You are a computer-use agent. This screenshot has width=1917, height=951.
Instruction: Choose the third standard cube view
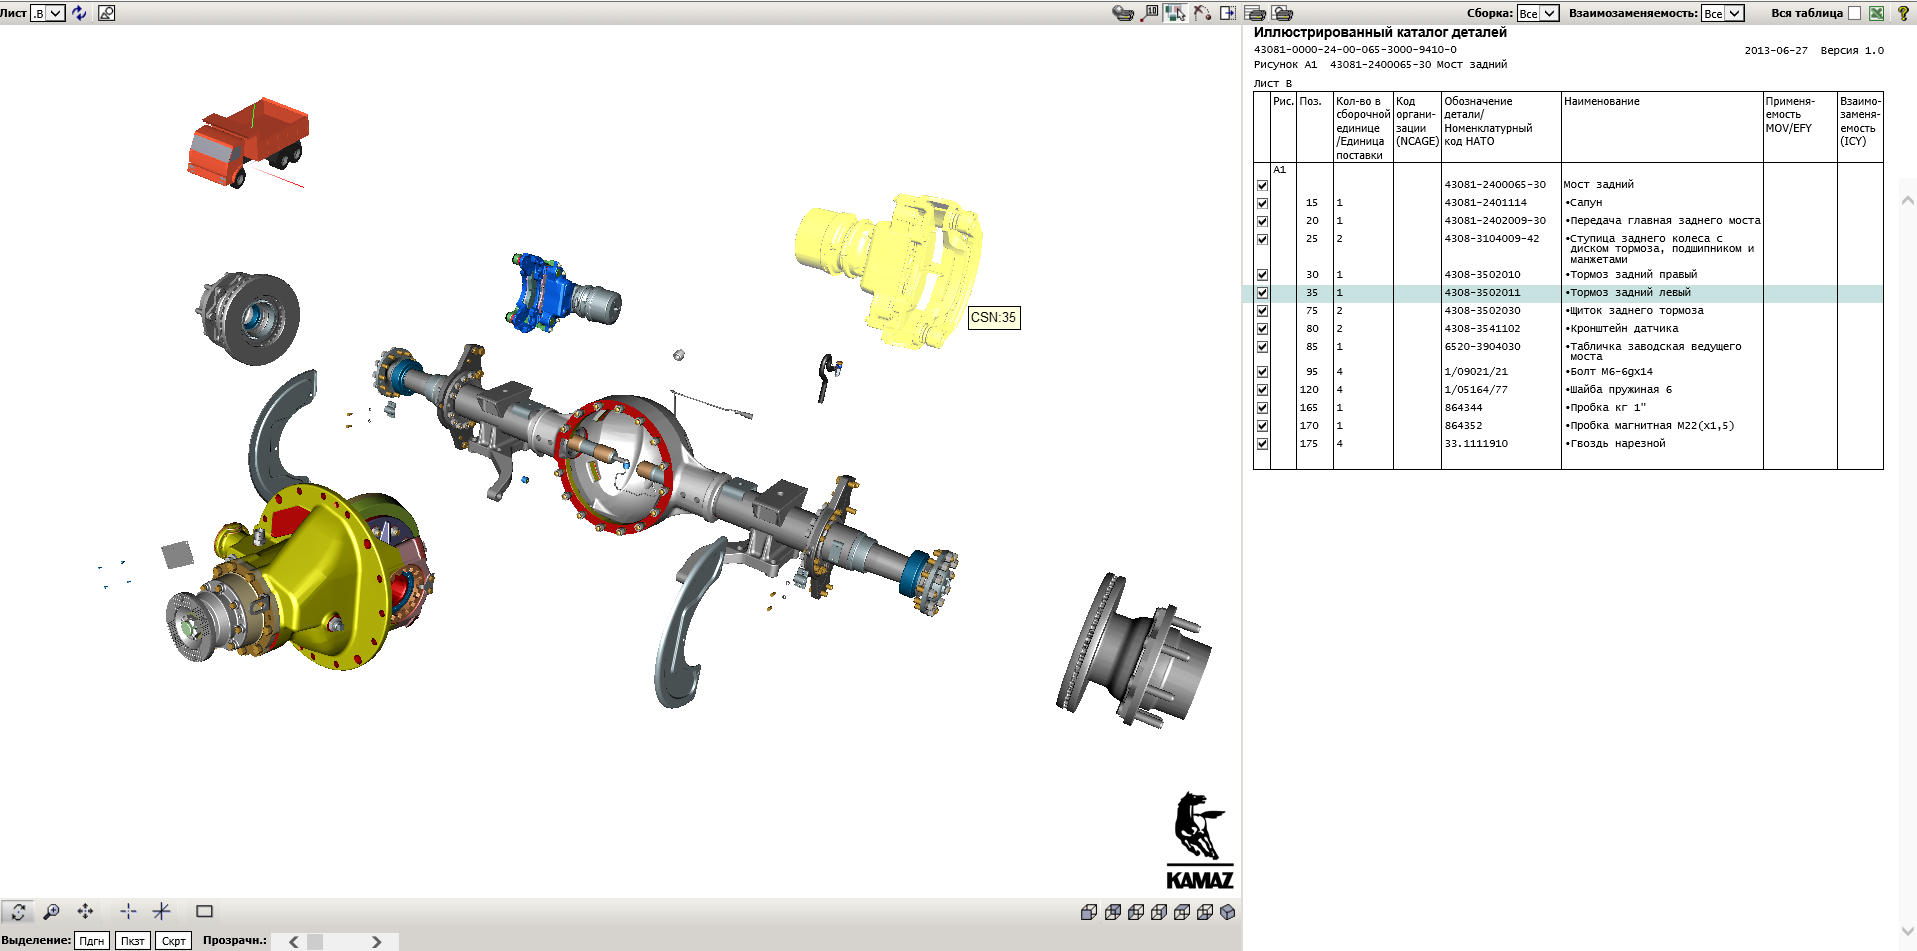1136,912
